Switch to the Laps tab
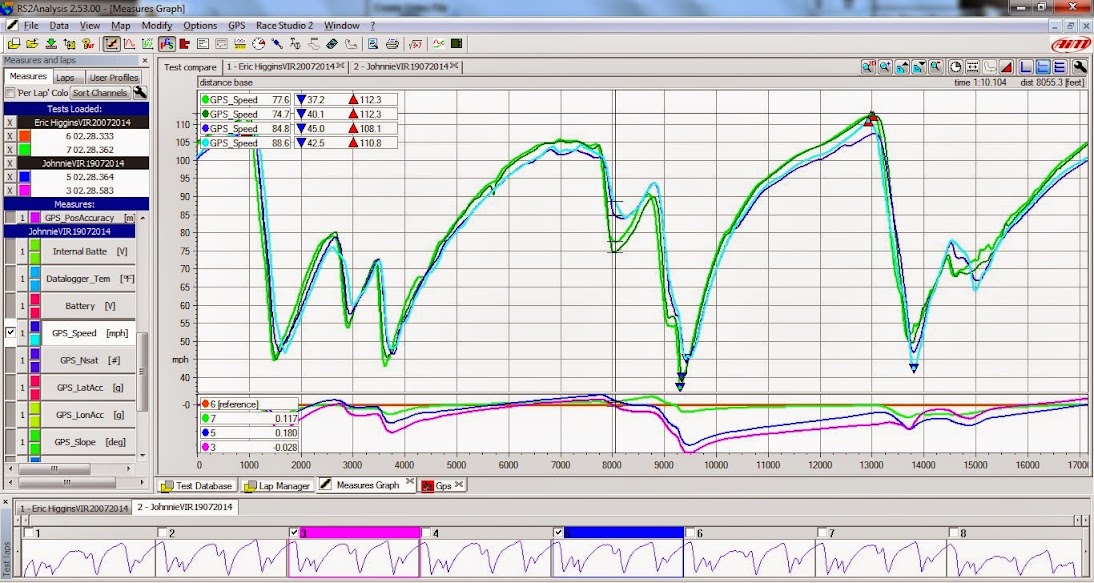This screenshot has height=583, width=1094. tap(68, 77)
